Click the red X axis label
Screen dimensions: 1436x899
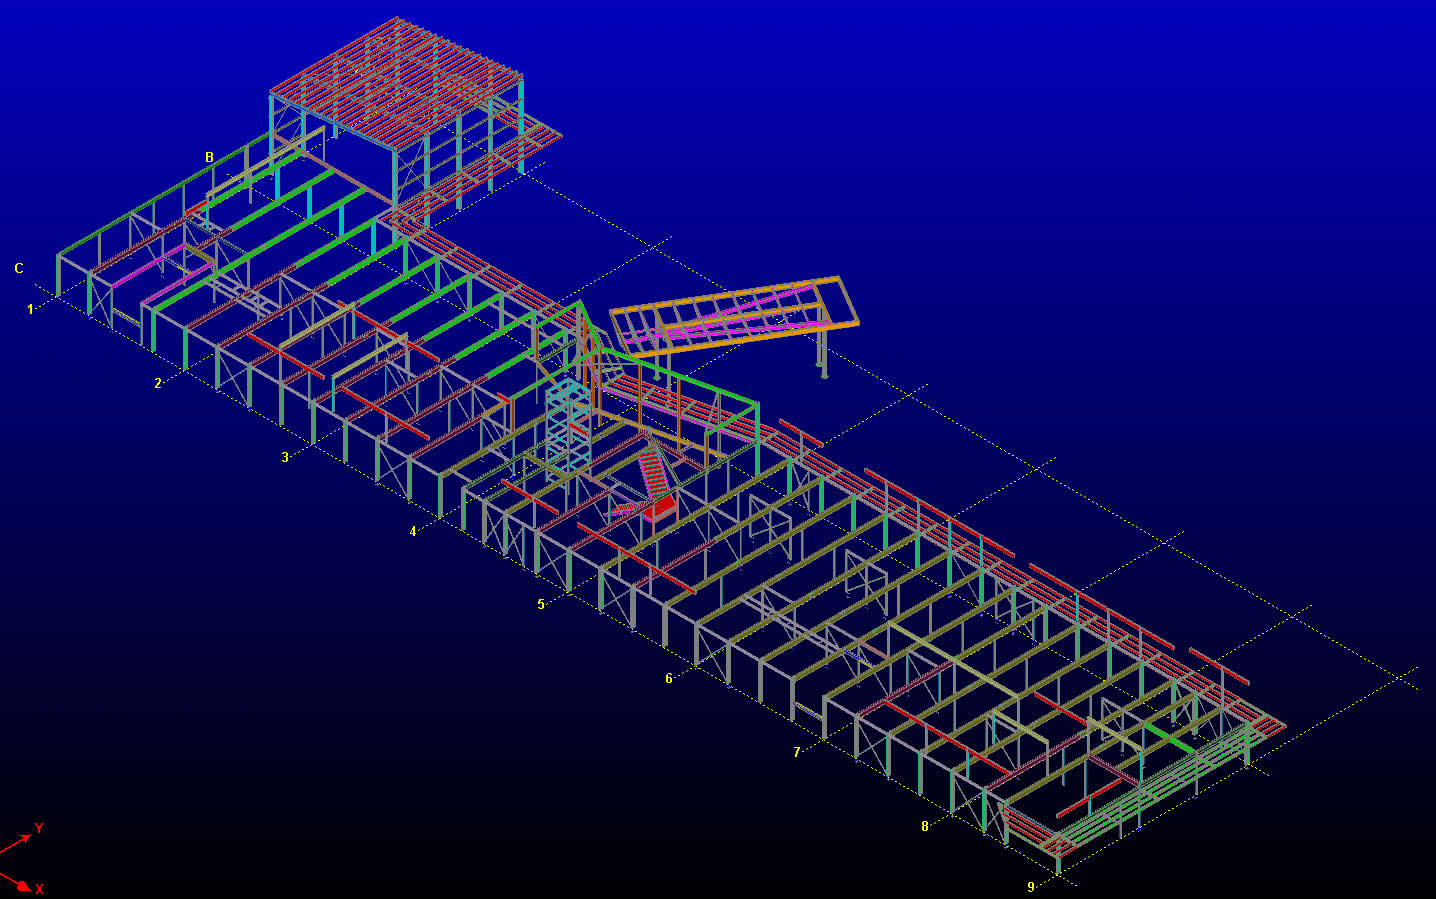[x=40, y=888]
